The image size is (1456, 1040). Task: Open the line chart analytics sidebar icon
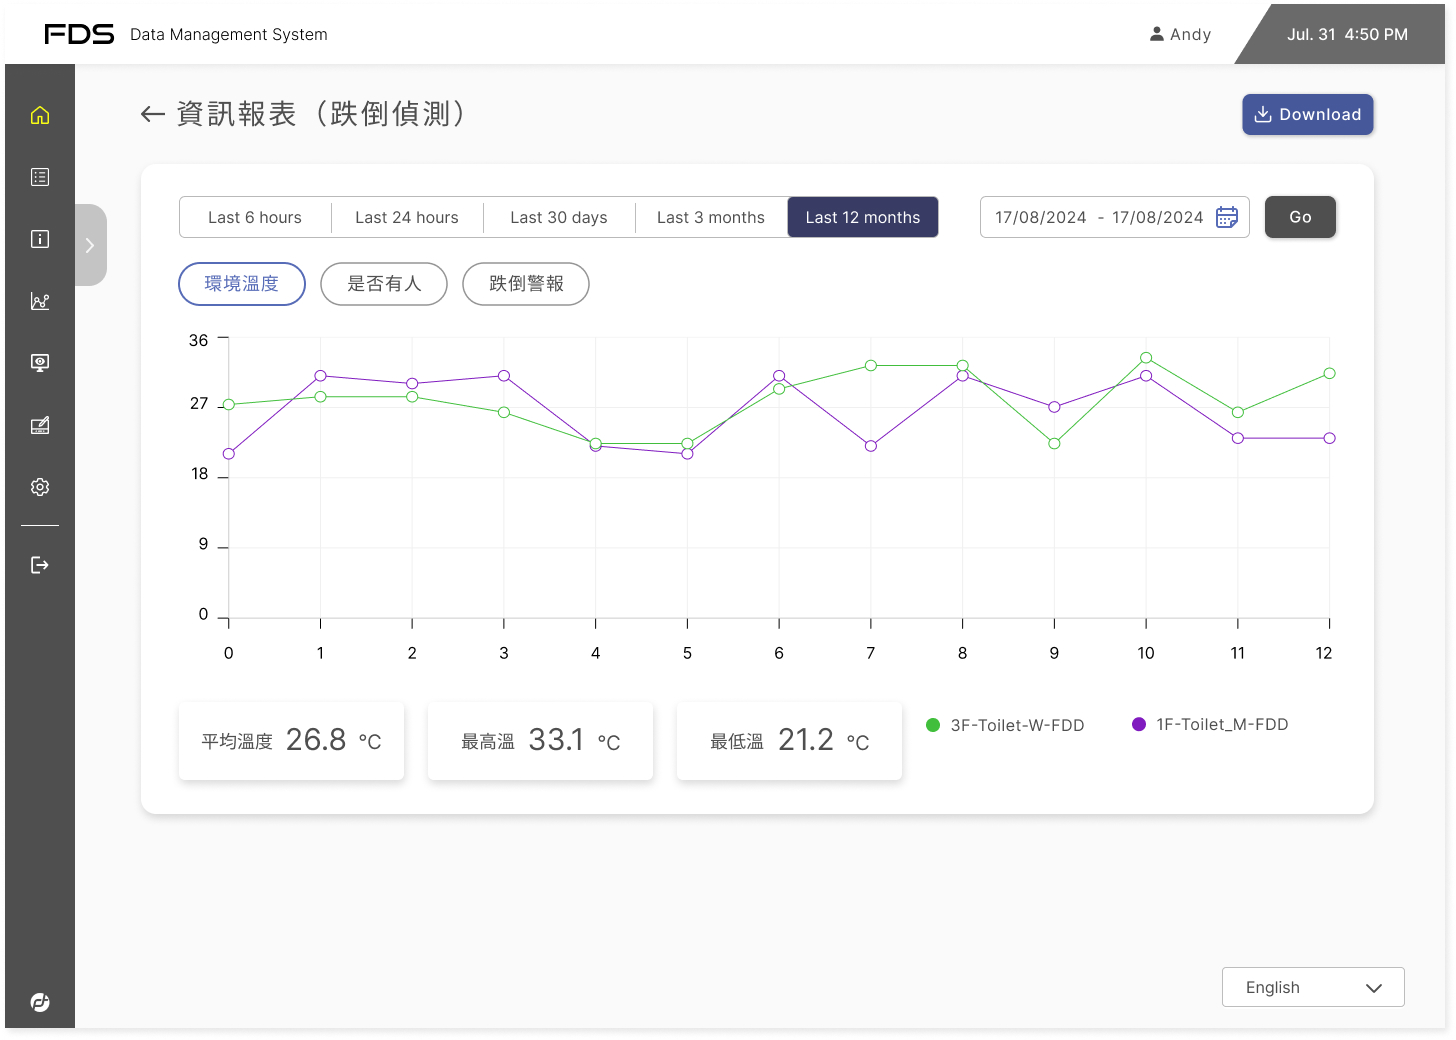point(40,301)
